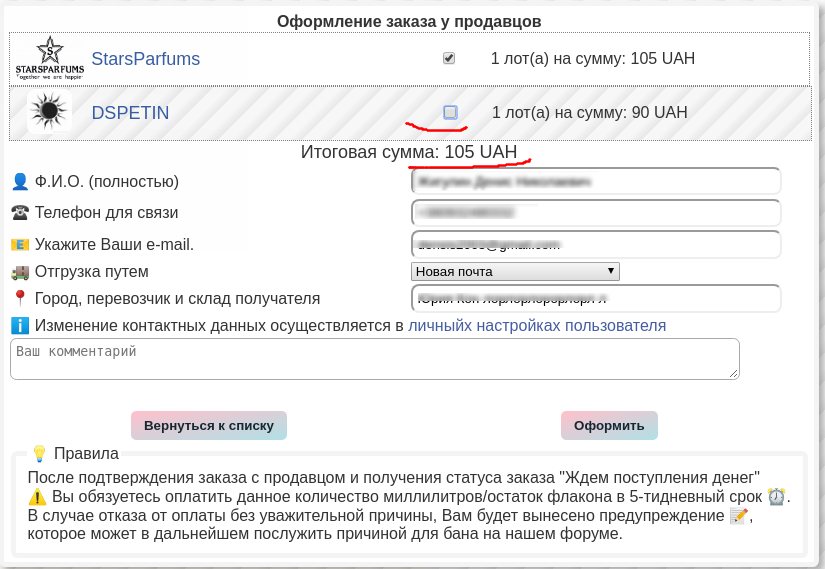The width and height of the screenshot is (825, 569).
Task: Open the Новая почта shipping dropdown
Action: [x=515, y=271]
